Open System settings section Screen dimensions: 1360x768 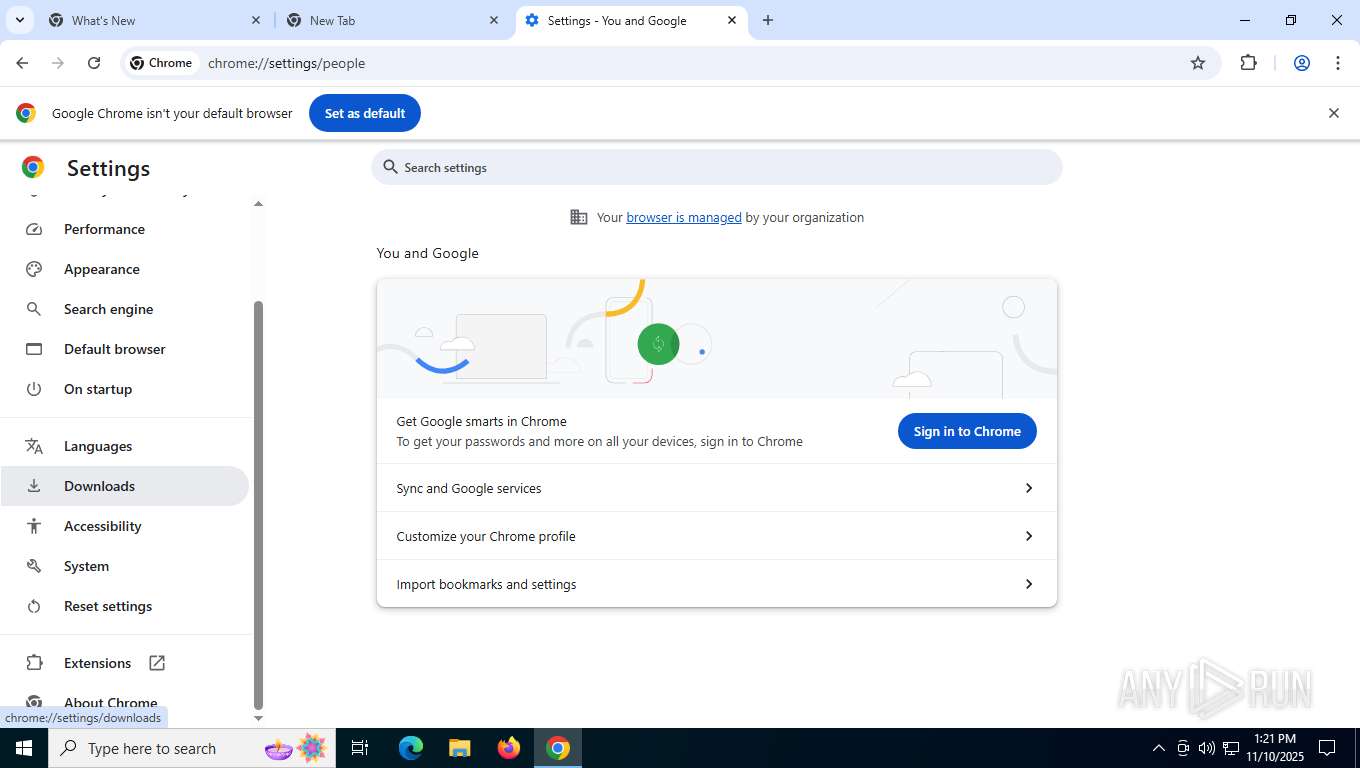pos(124,566)
